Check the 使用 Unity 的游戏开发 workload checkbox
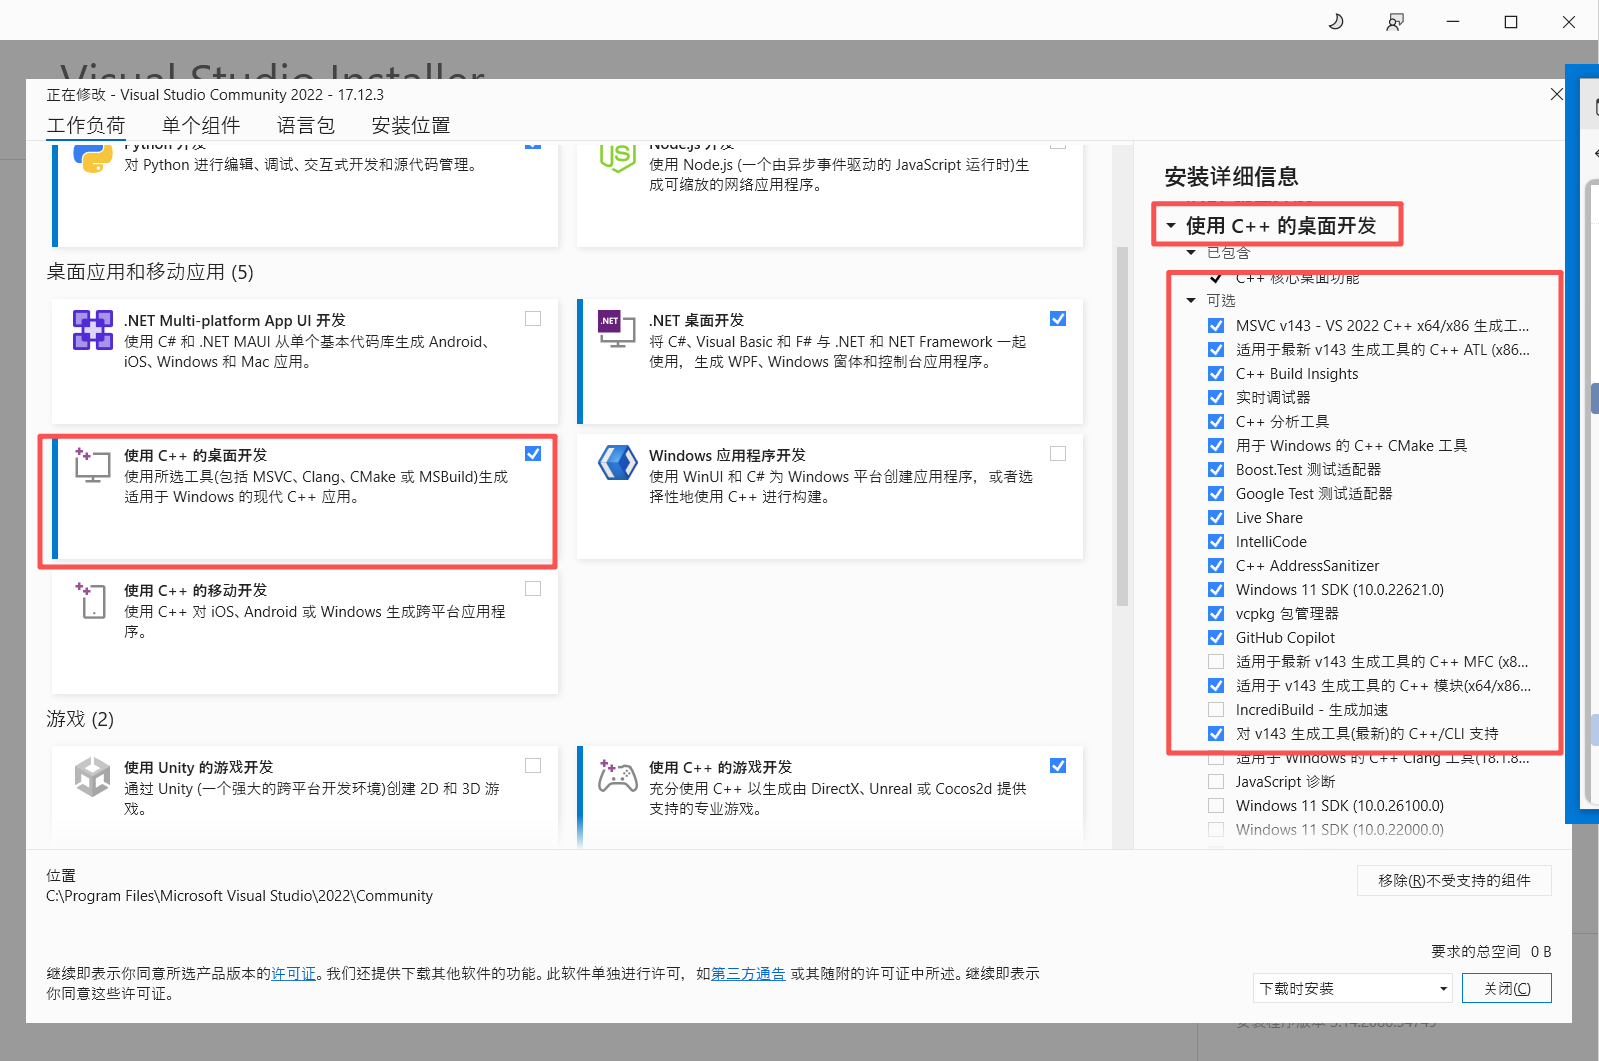The height and width of the screenshot is (1061, 1599). (533, 766)
